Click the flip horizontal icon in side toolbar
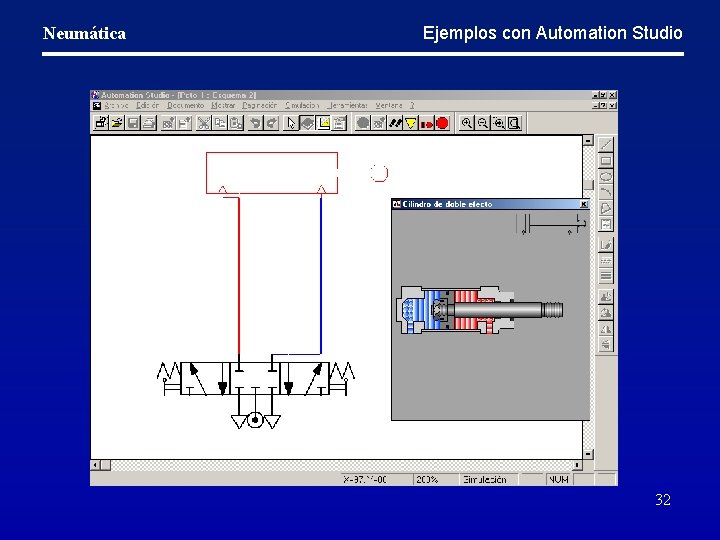Image resolution: width=720 pixels, height=540 pixels. [606, 328]
